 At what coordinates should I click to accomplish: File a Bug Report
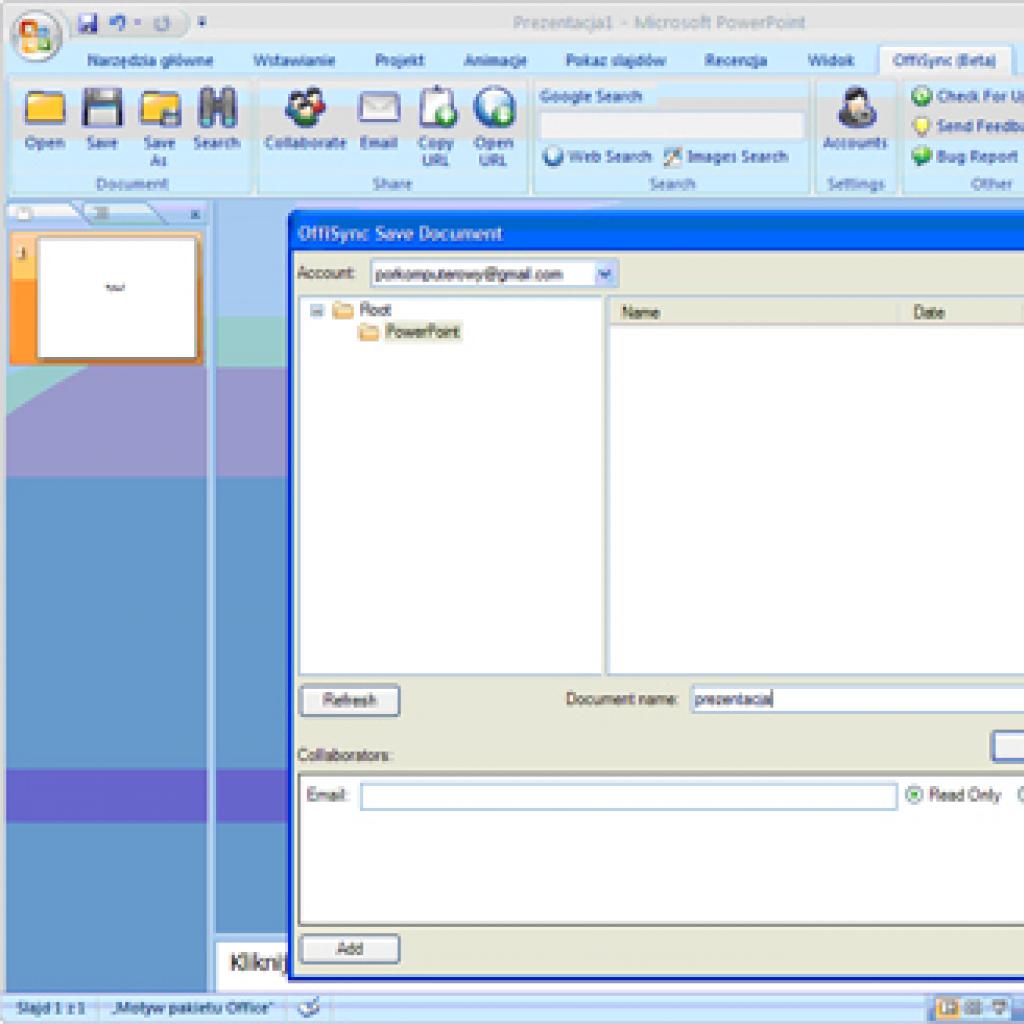coord(965,156)
